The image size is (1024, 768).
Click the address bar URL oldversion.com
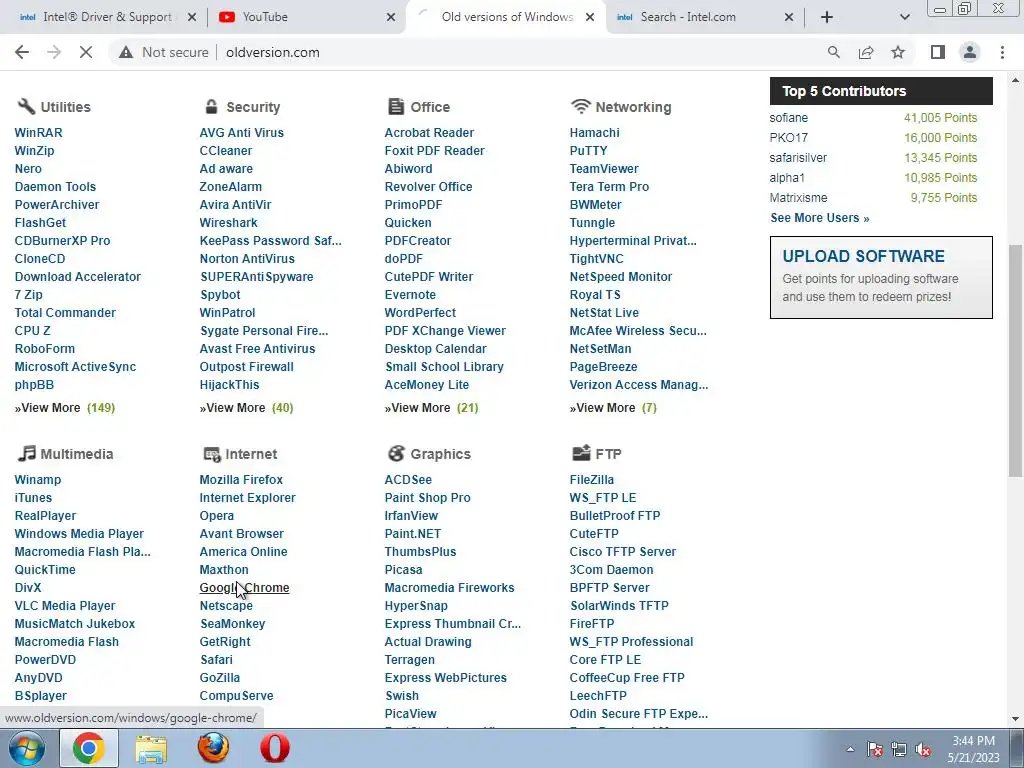[x=273, y=52]
